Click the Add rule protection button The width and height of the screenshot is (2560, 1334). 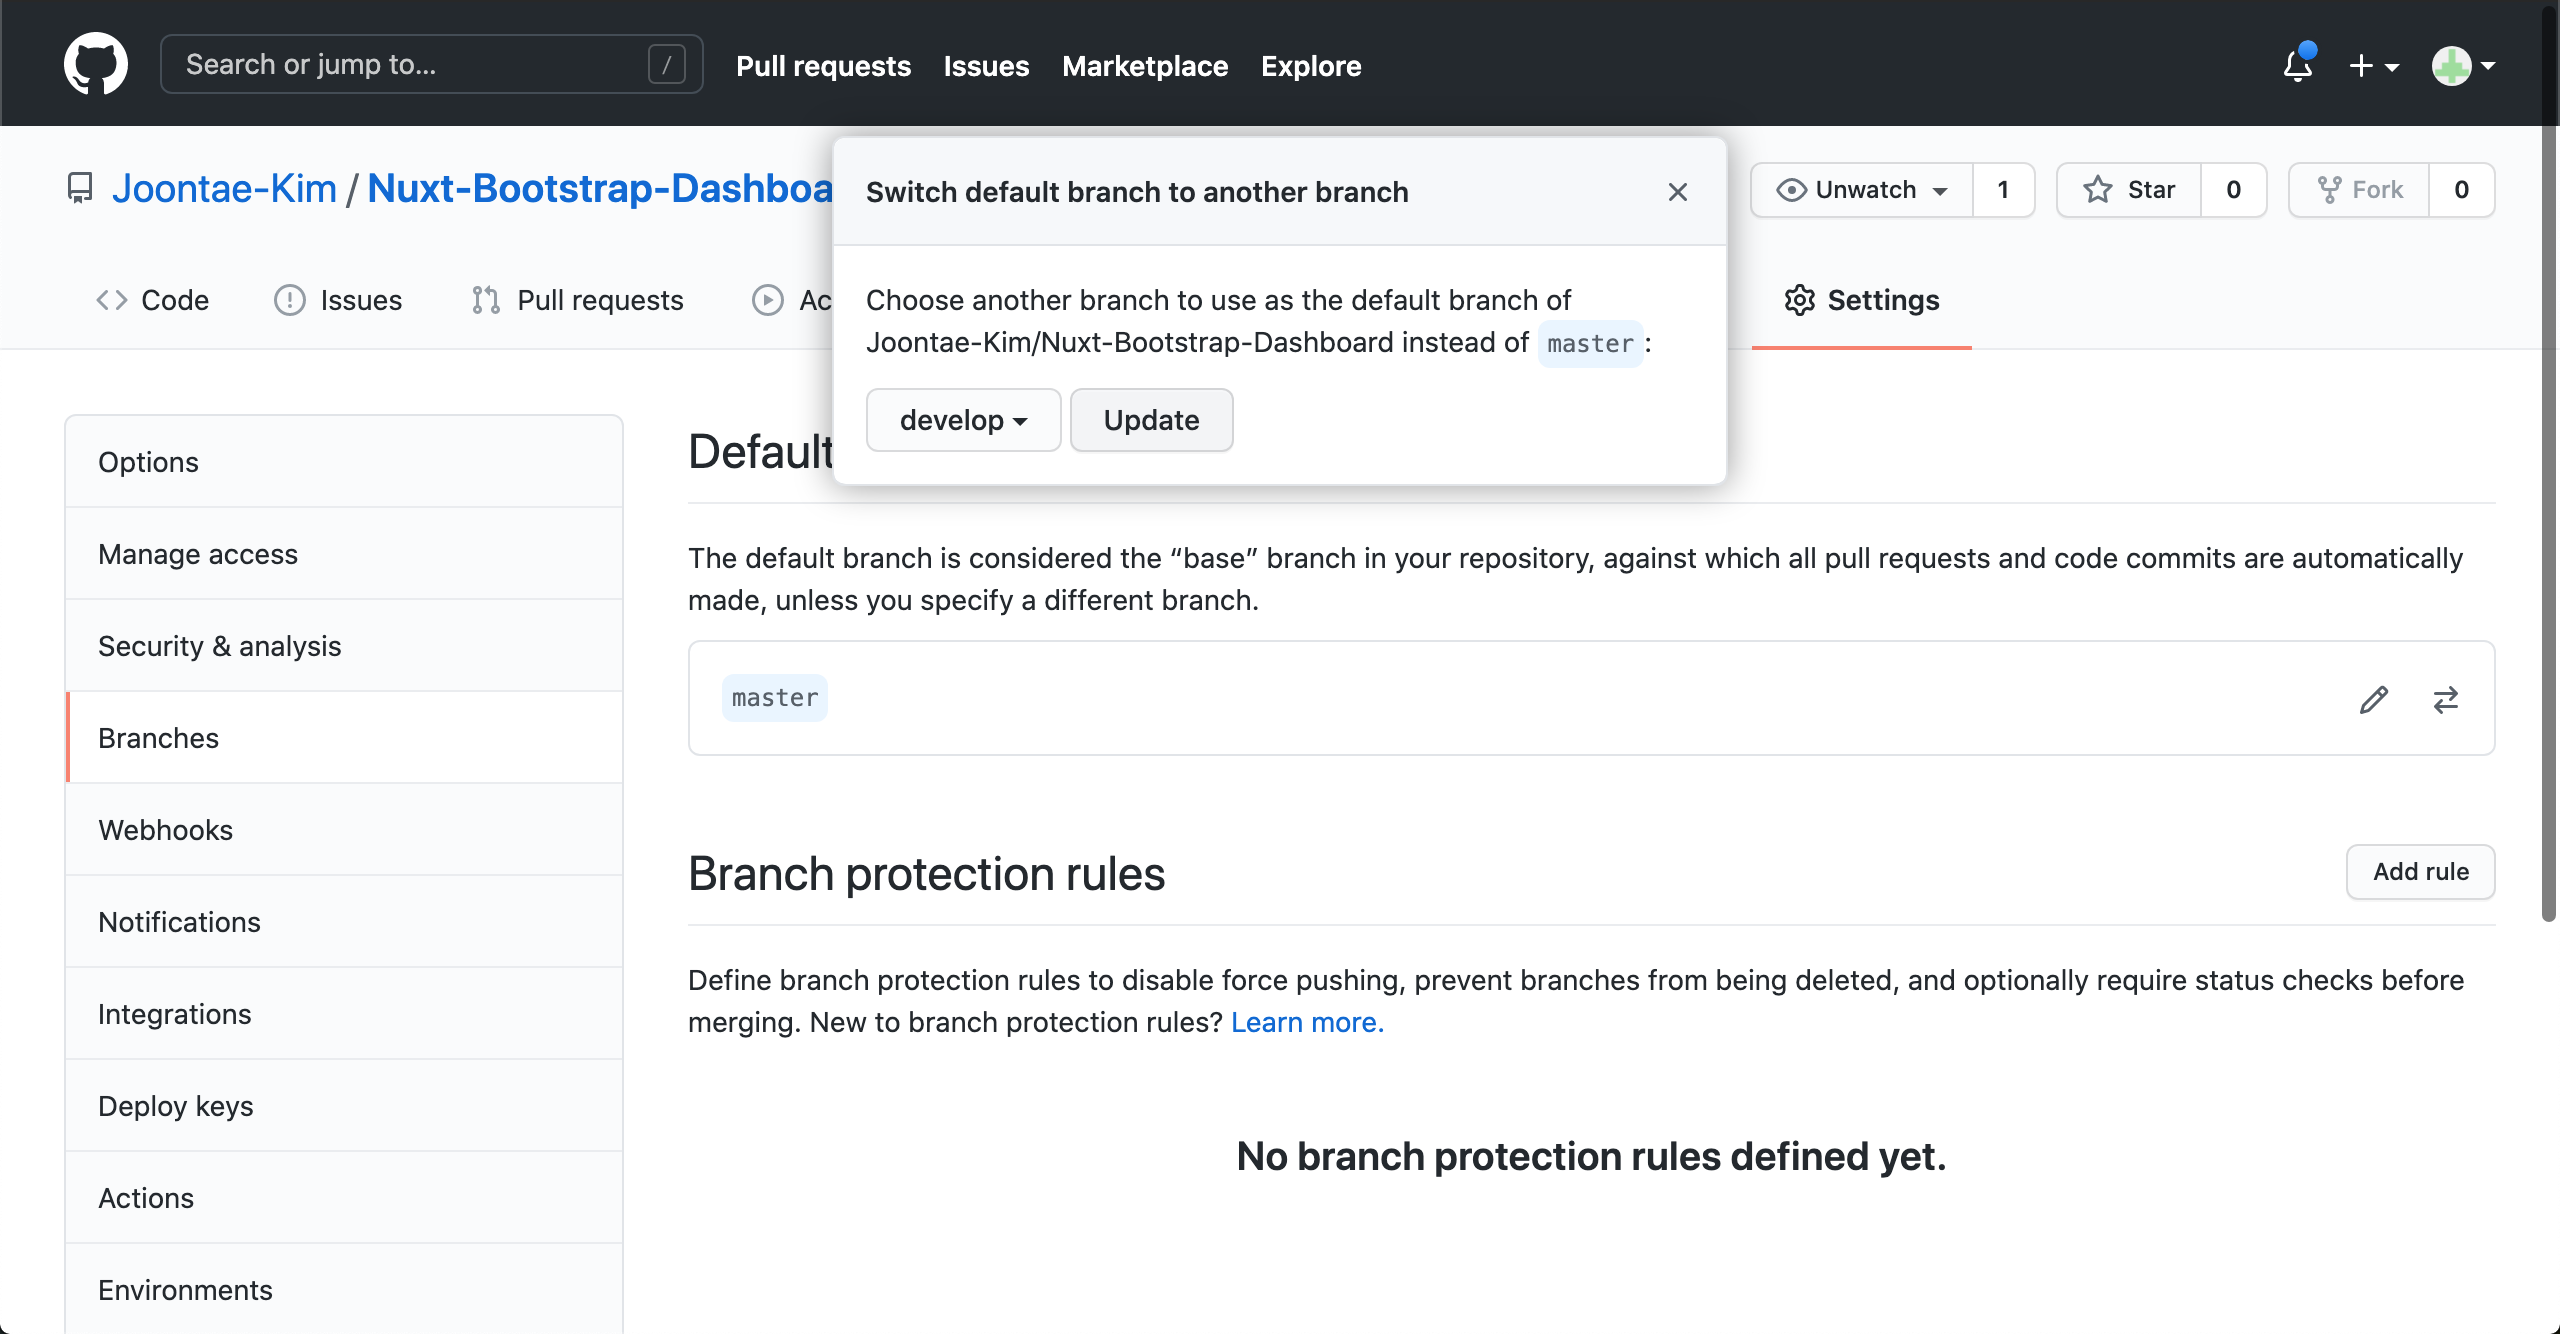pos(2421,872)
